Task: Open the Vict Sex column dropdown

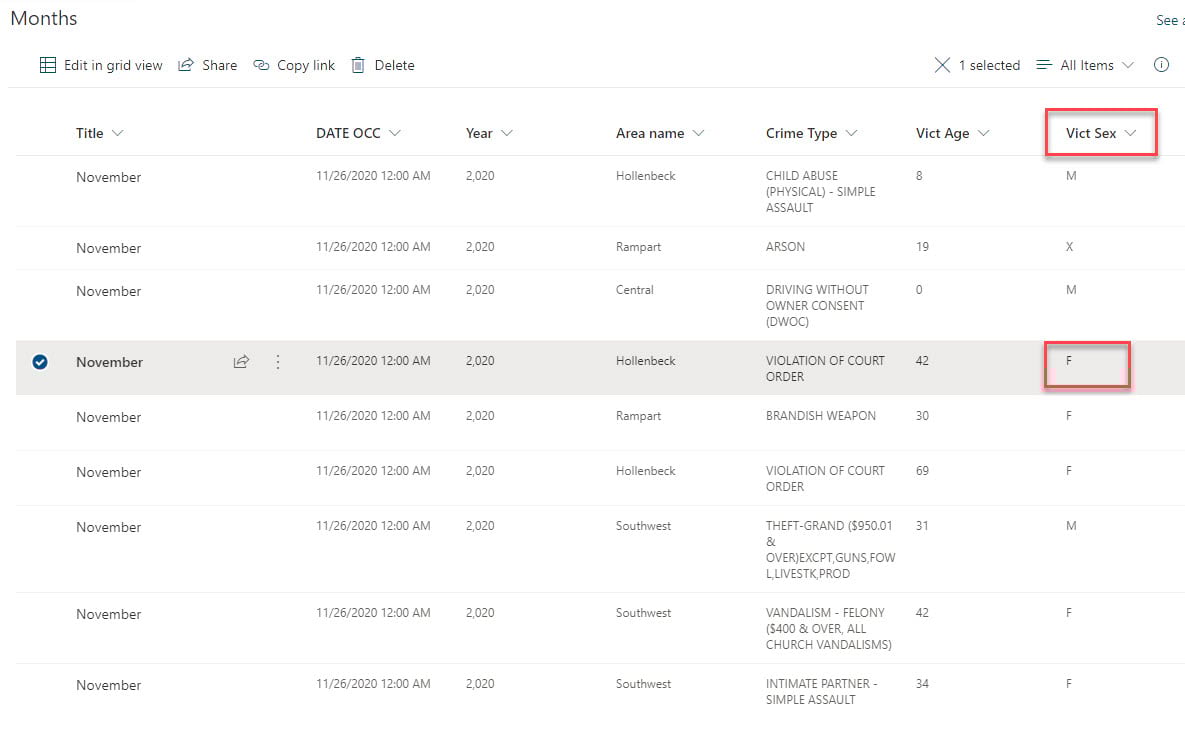Action: (x=1131, y=133)
